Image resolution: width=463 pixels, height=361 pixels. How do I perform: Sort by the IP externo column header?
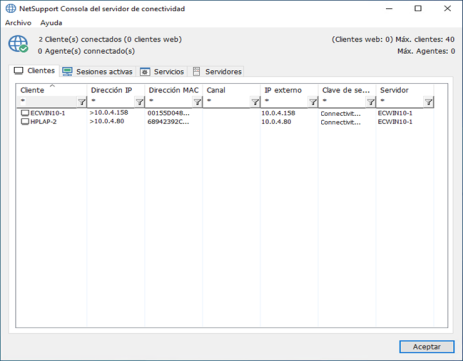(x=289, y=90)
